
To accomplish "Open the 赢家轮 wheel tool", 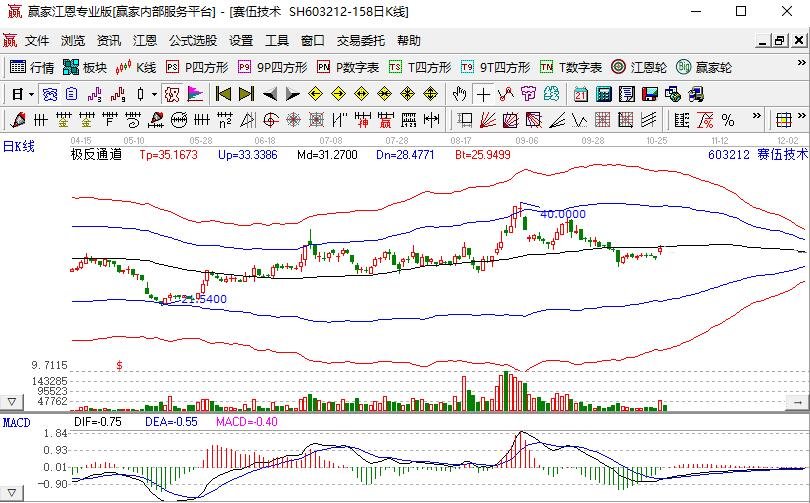I will [x=704, y=68].
